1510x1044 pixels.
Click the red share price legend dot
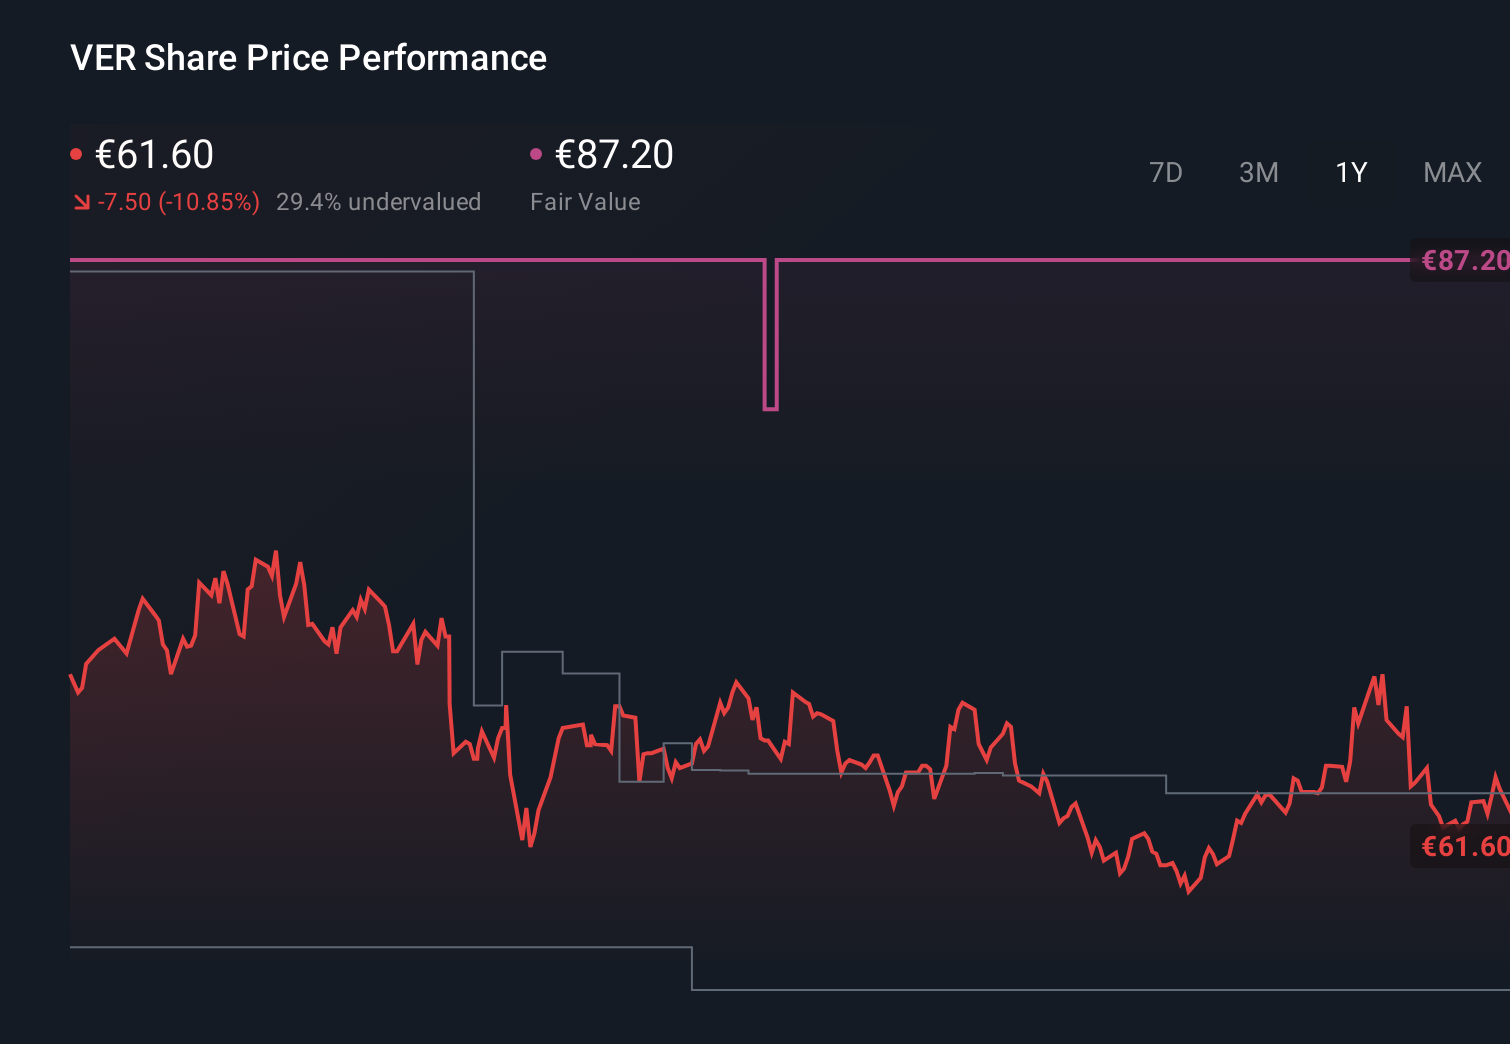pos(77,153)
